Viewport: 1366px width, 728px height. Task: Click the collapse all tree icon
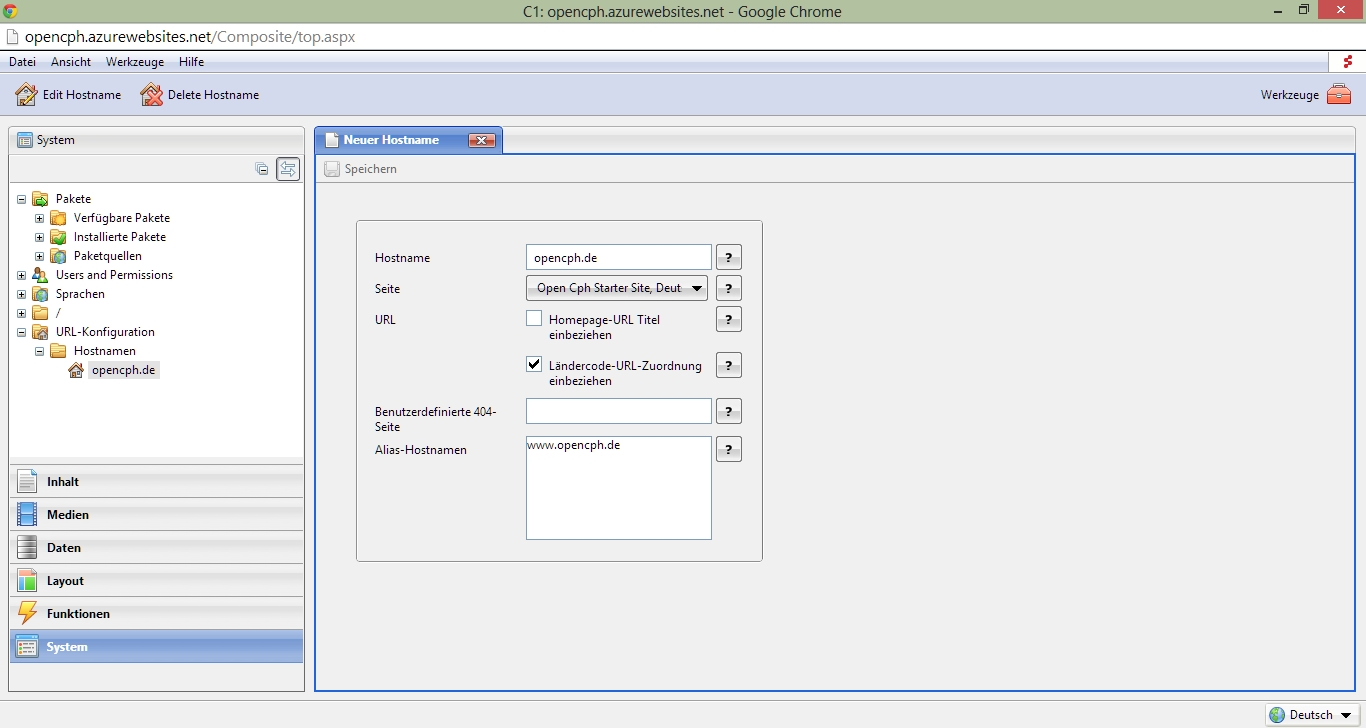click(x=262, y=169)
